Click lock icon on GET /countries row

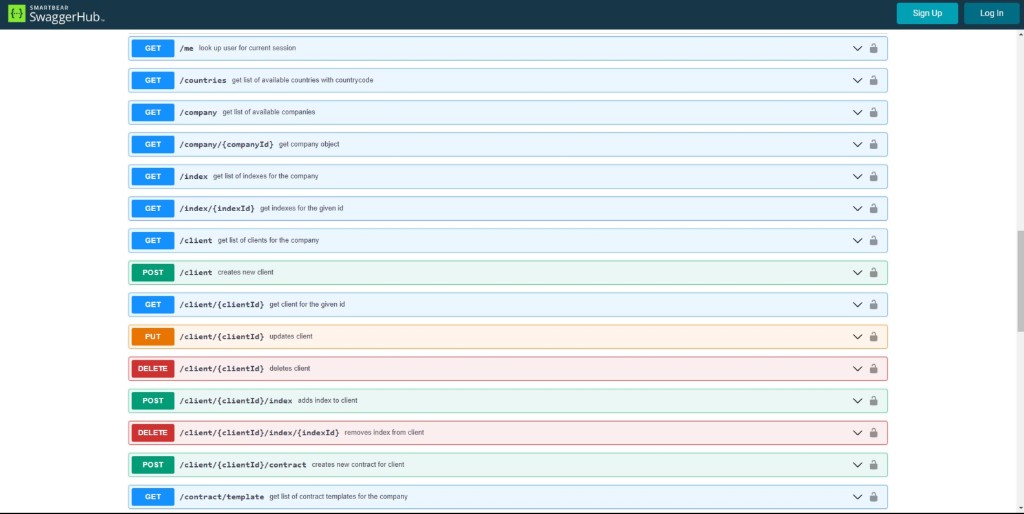873,80
